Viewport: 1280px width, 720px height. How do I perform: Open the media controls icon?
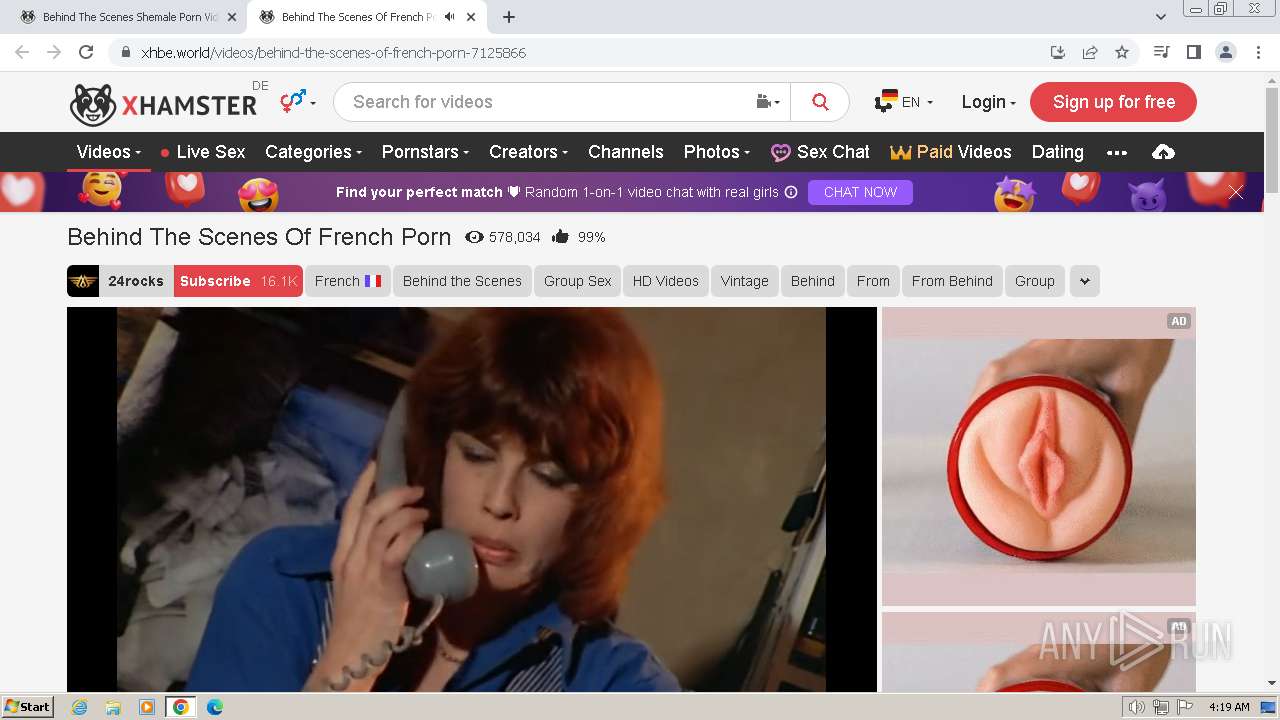(1161, 52)
